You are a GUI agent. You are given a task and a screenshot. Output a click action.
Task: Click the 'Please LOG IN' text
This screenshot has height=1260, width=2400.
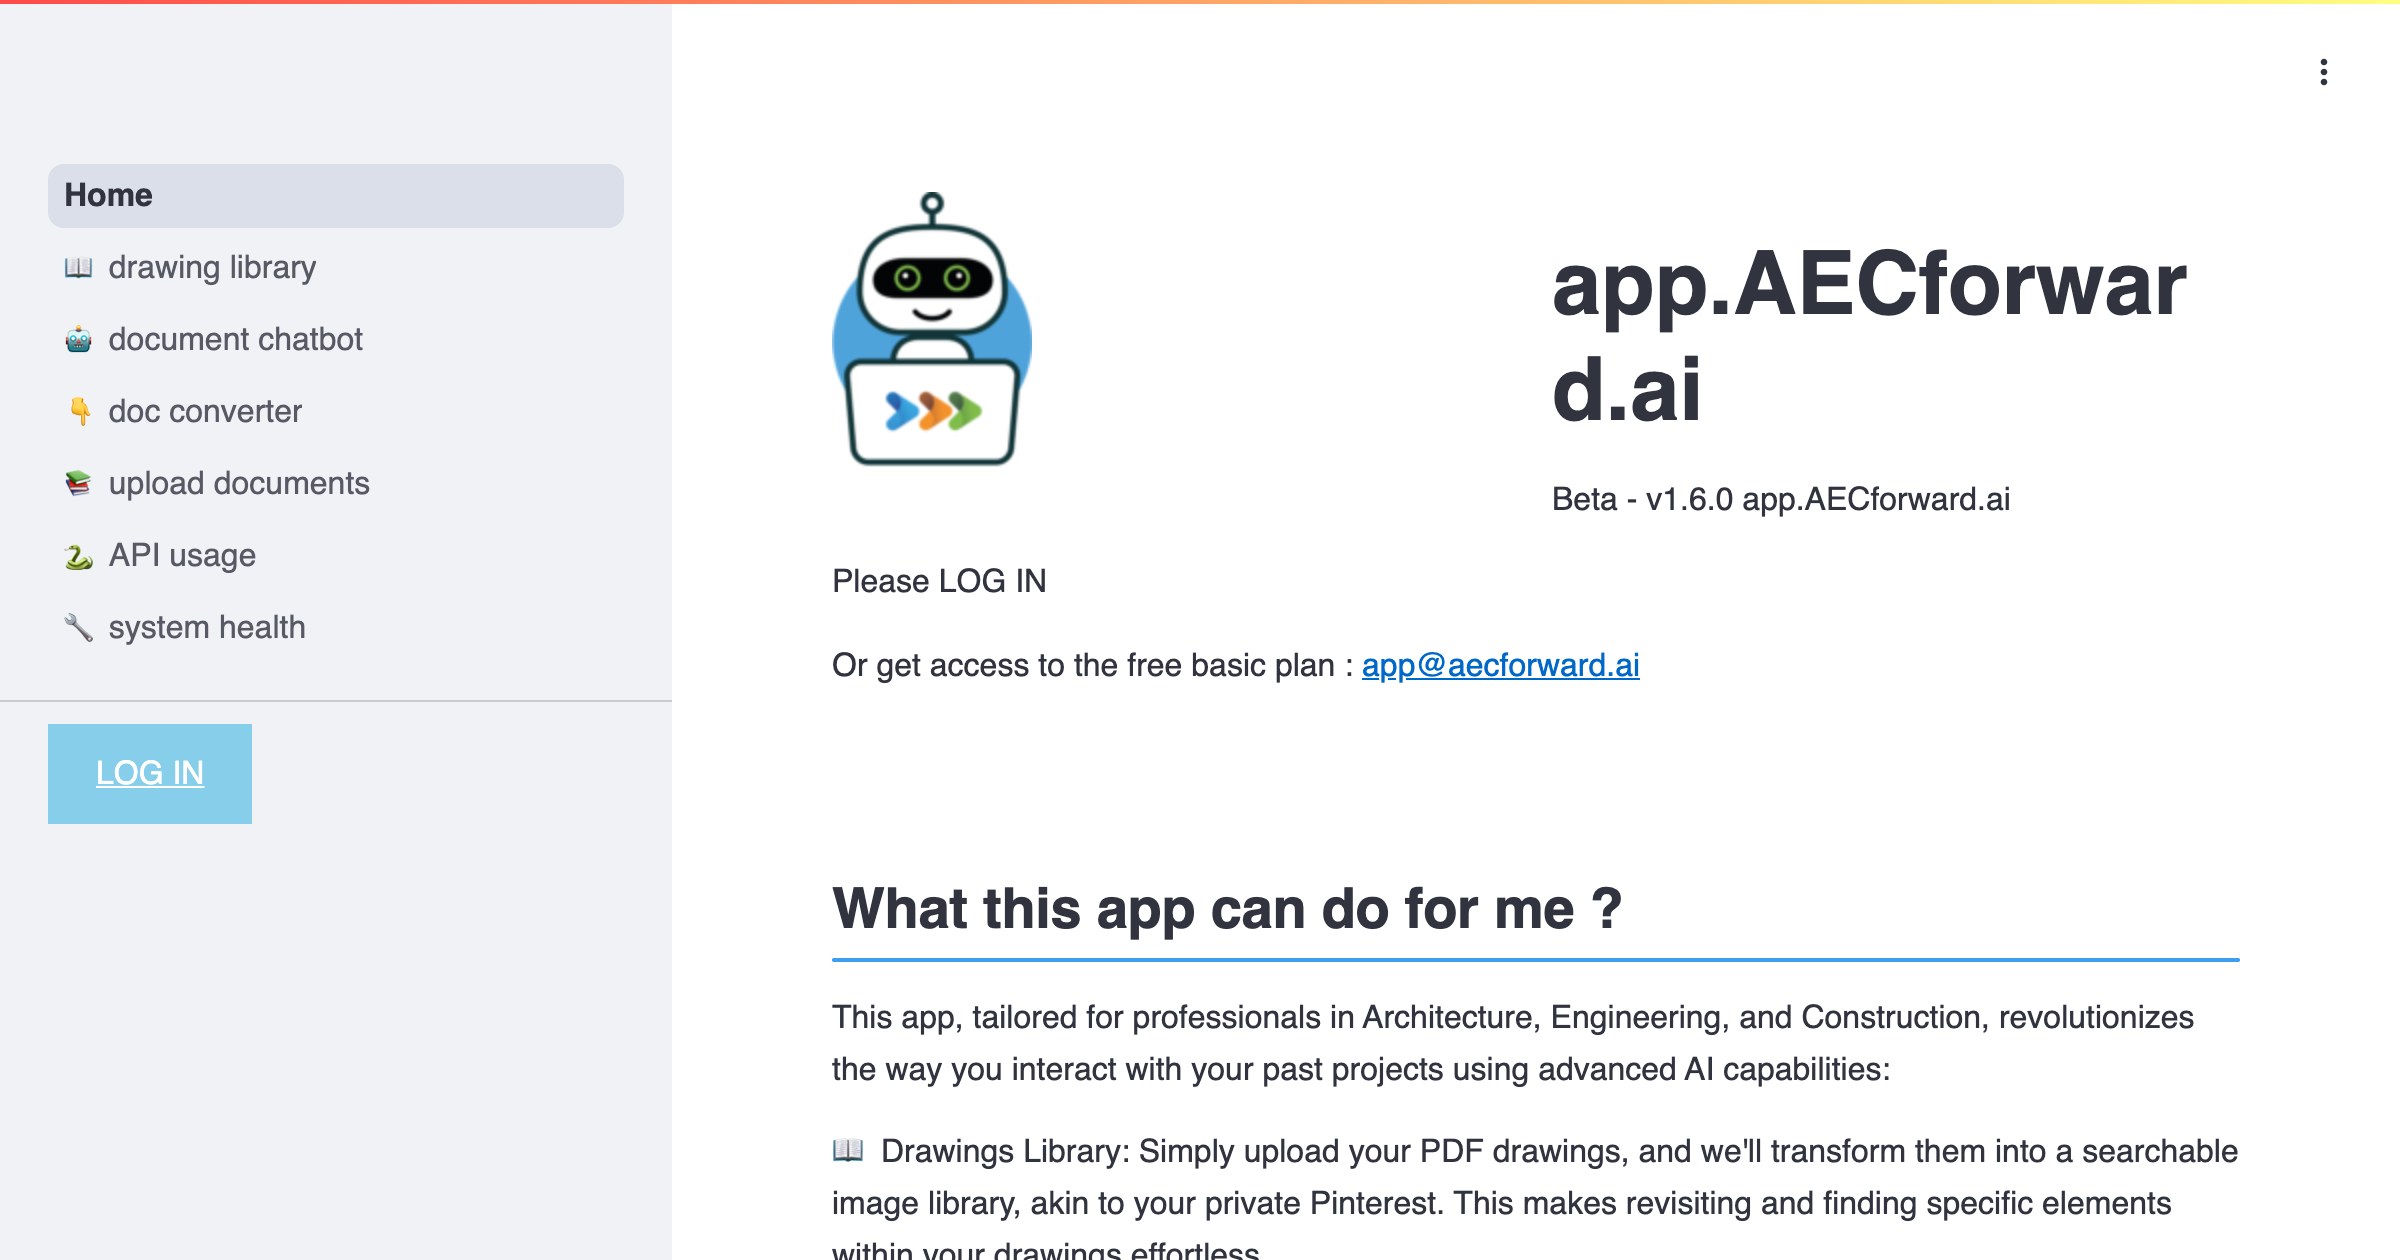(939, 581)
